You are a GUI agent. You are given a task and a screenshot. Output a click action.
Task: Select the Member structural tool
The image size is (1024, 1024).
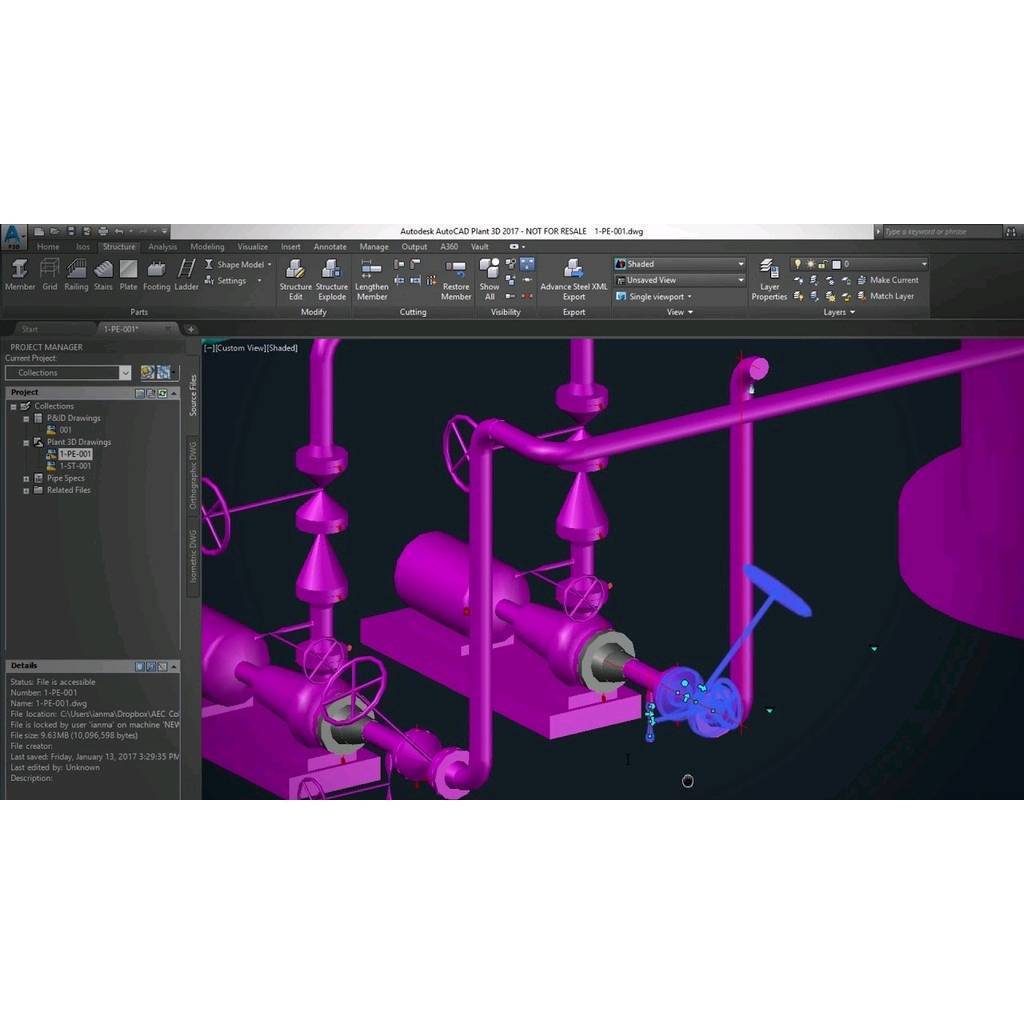(x=20, y=273)
